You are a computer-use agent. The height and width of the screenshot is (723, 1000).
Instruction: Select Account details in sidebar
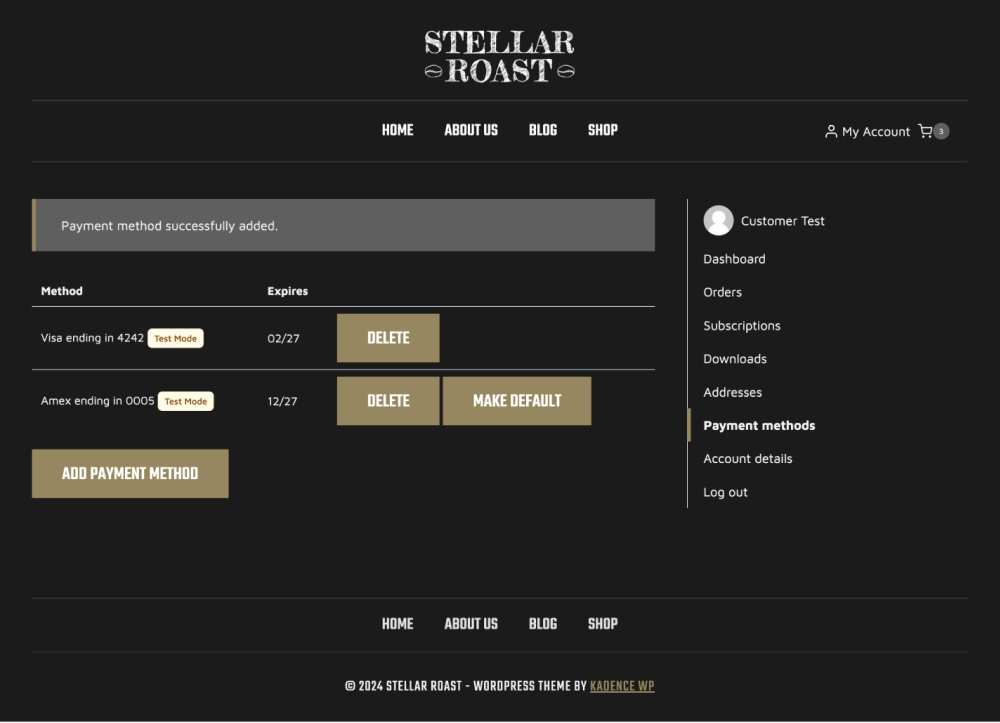747,459
